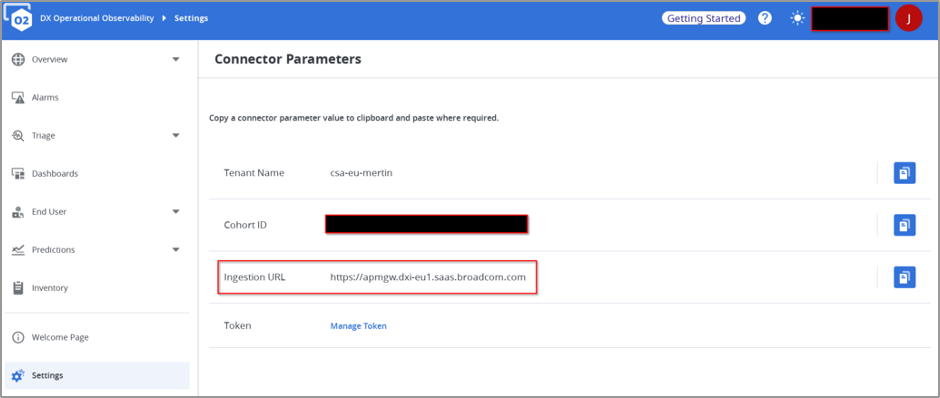Click the csa-eu-mertin tenant name text
940x398 pixels.
[x=361, y=173]
